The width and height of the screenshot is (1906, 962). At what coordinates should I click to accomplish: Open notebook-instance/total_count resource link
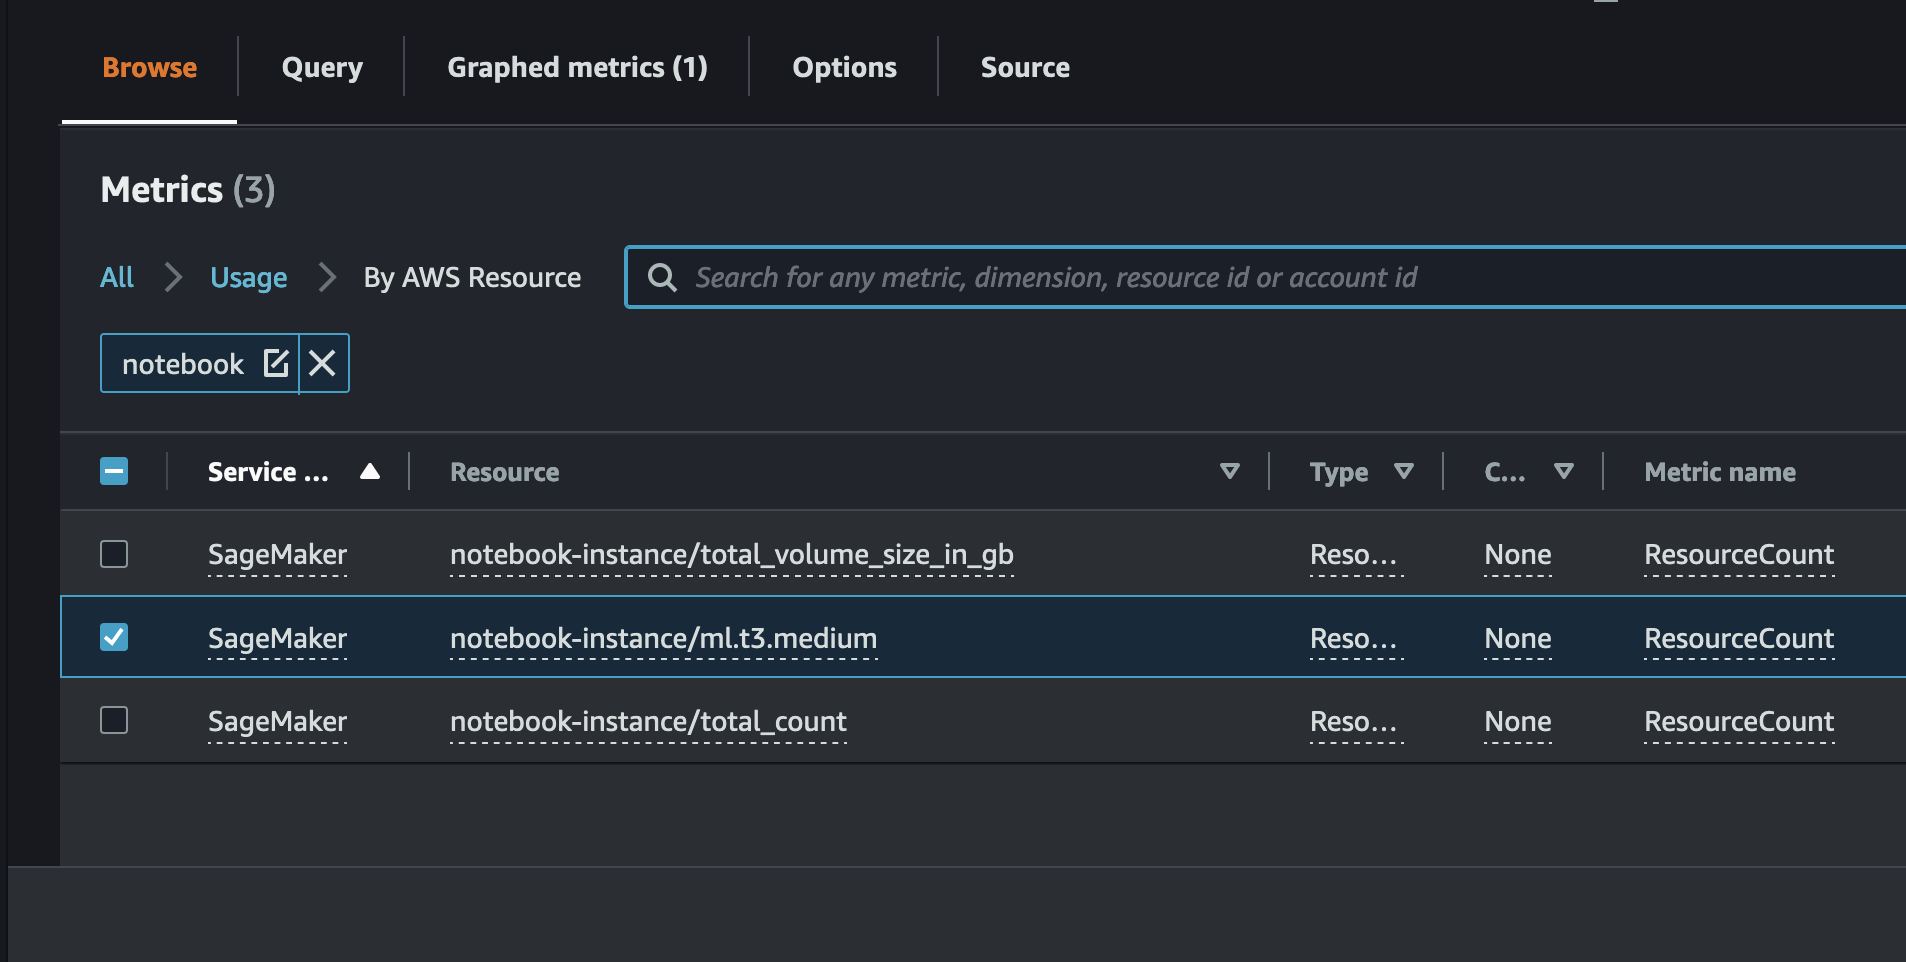tap(647, 720)
